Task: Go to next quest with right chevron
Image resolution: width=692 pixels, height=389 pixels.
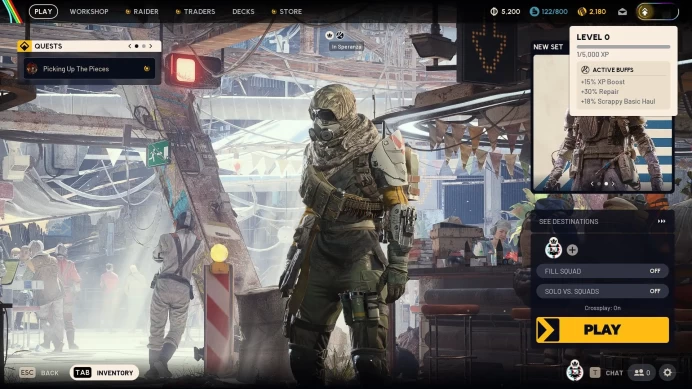Action: click(150, 46)
